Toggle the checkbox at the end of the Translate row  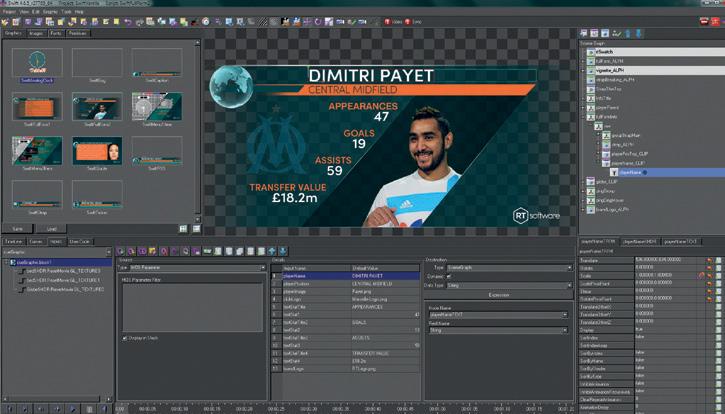pos(719,260)
